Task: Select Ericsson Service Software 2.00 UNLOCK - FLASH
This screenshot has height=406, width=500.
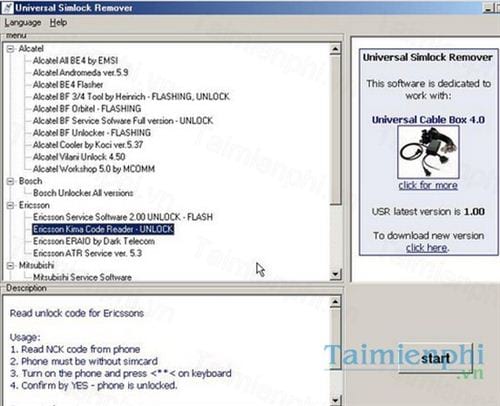Action: 123,217
